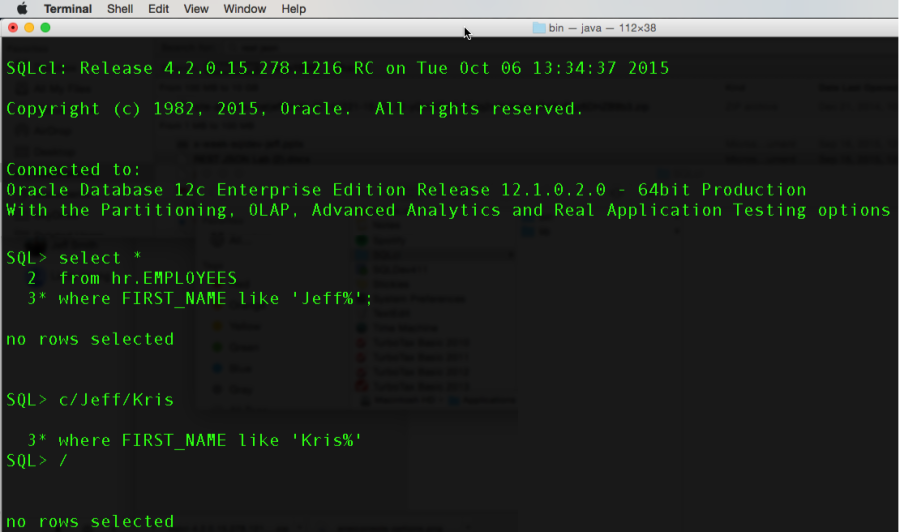Click the green zoom window button

(x=45, y=28)
